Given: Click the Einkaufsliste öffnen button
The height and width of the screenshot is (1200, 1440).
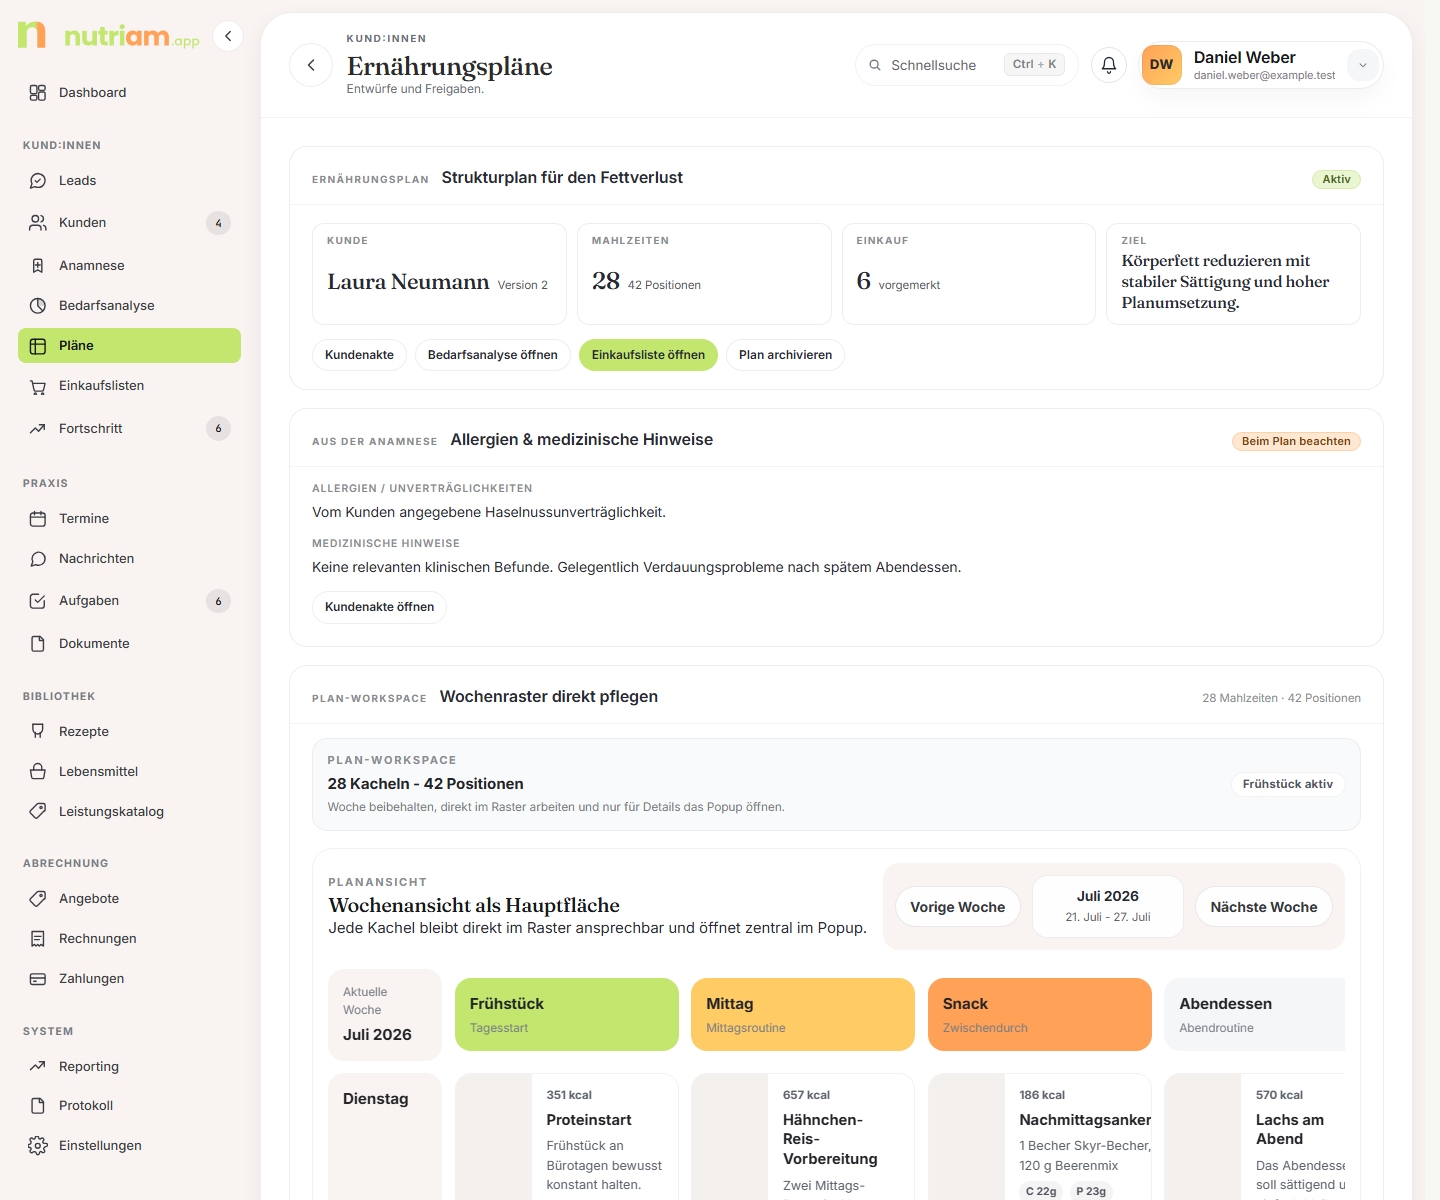Looking at the screenshot, I should click(x=648, y=355).
